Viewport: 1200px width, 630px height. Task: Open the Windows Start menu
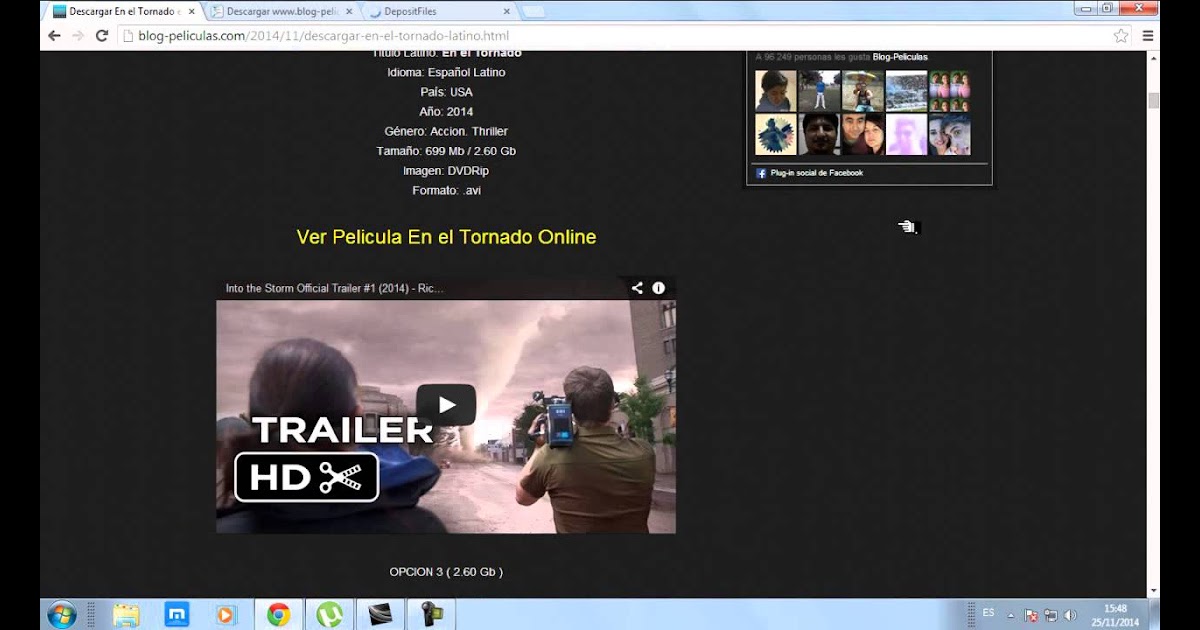62,614
